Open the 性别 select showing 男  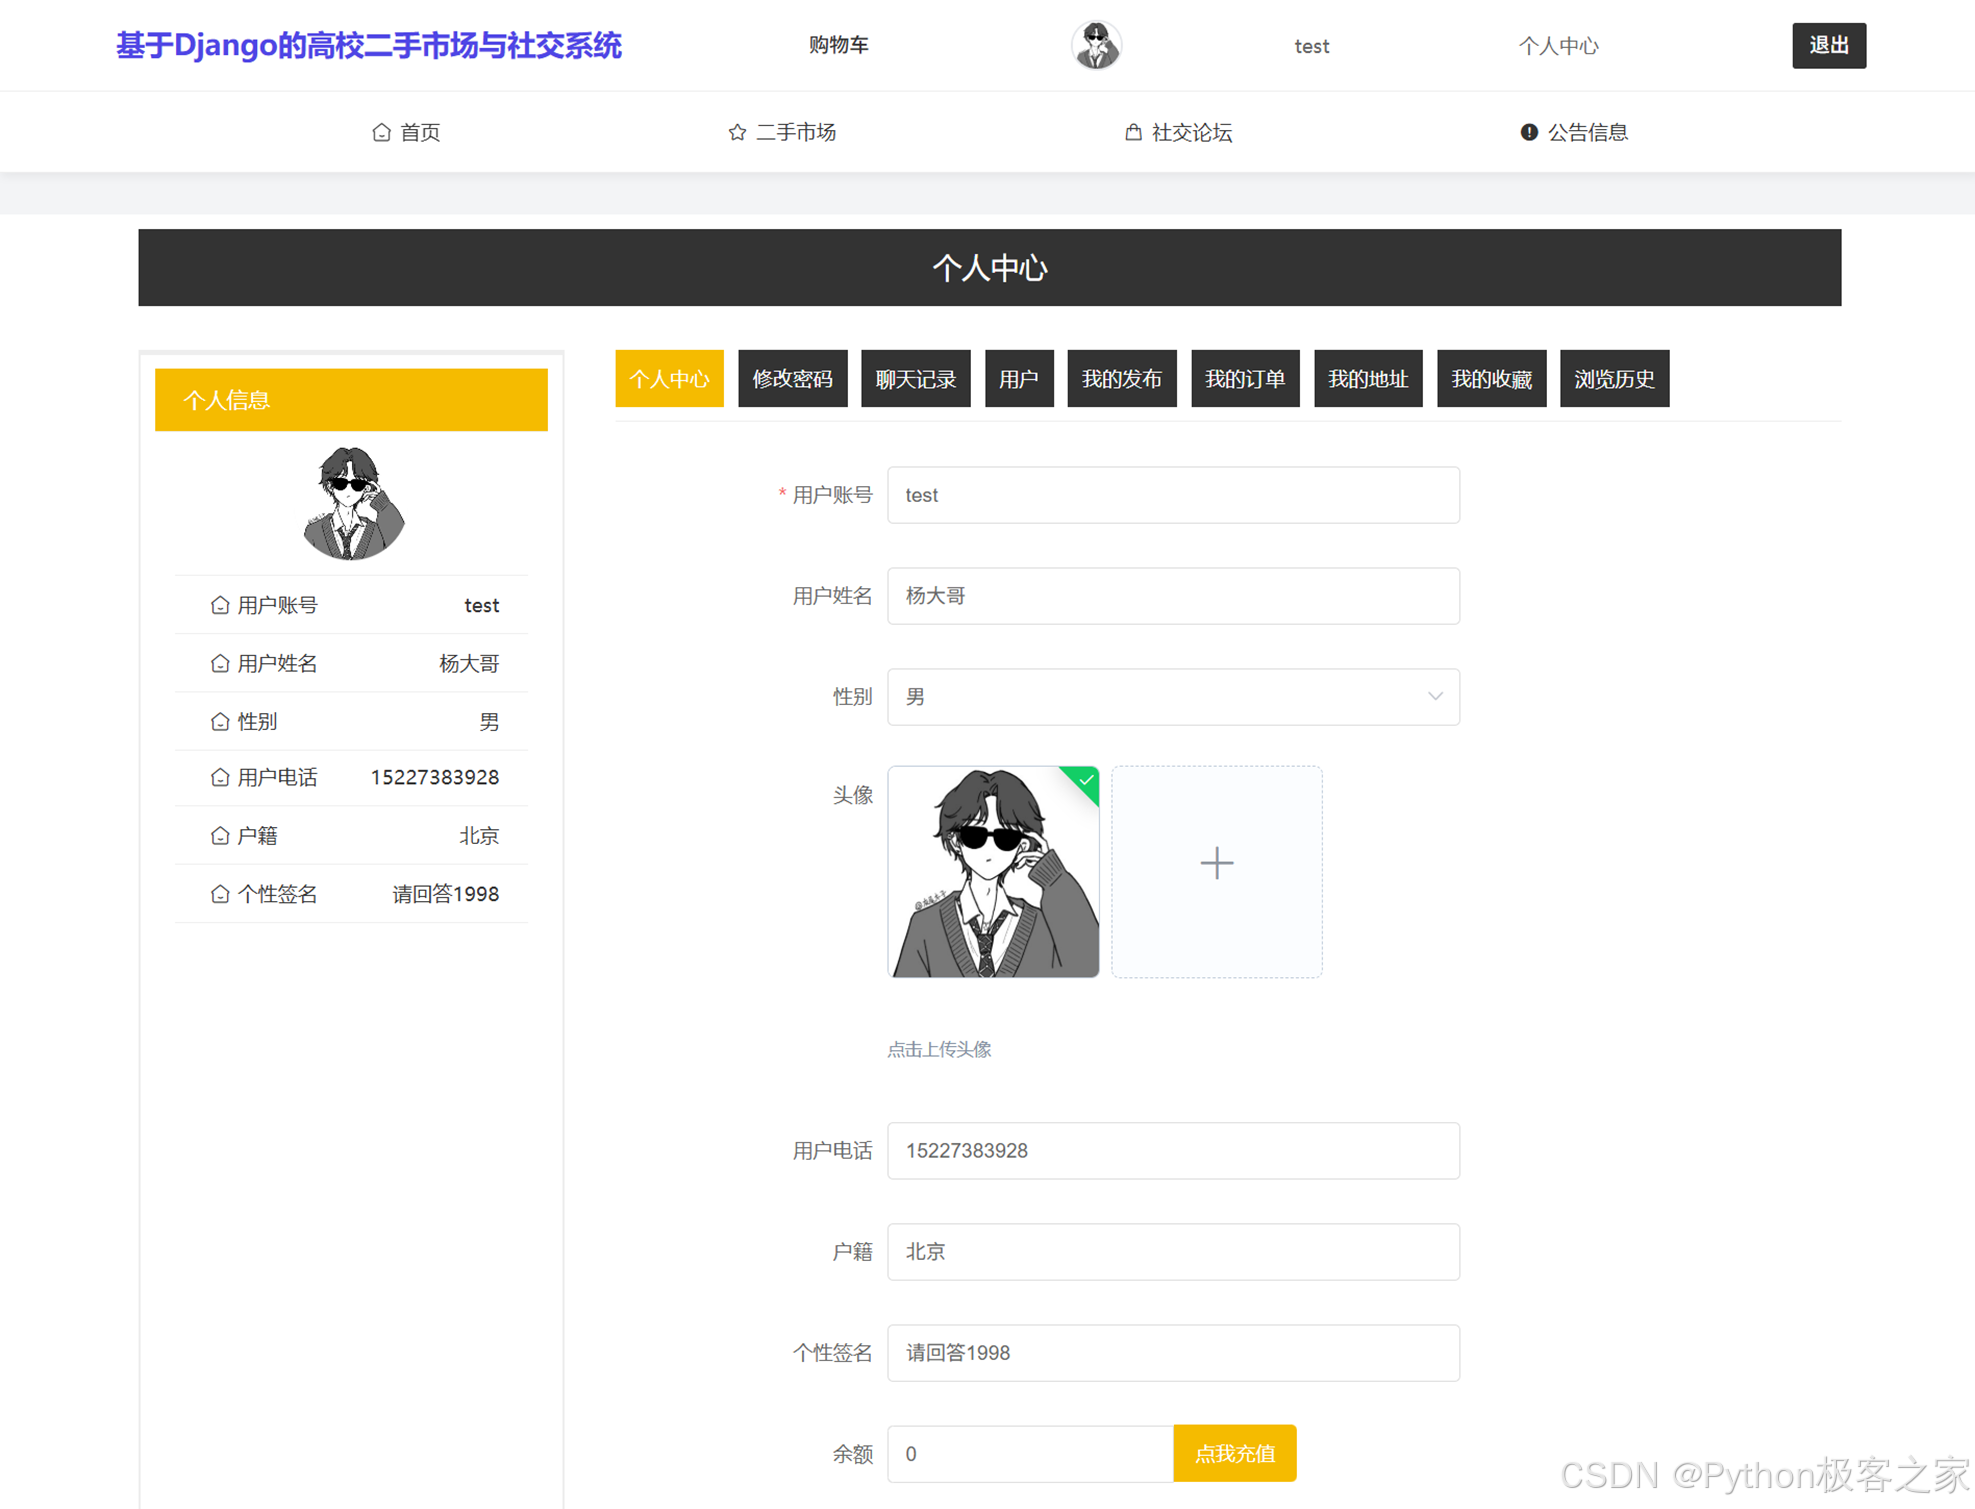pos(1172,697)
